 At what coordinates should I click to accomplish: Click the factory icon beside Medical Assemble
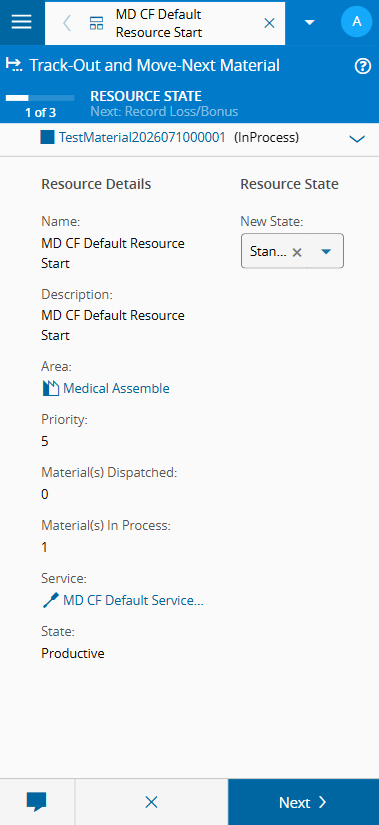50,388
